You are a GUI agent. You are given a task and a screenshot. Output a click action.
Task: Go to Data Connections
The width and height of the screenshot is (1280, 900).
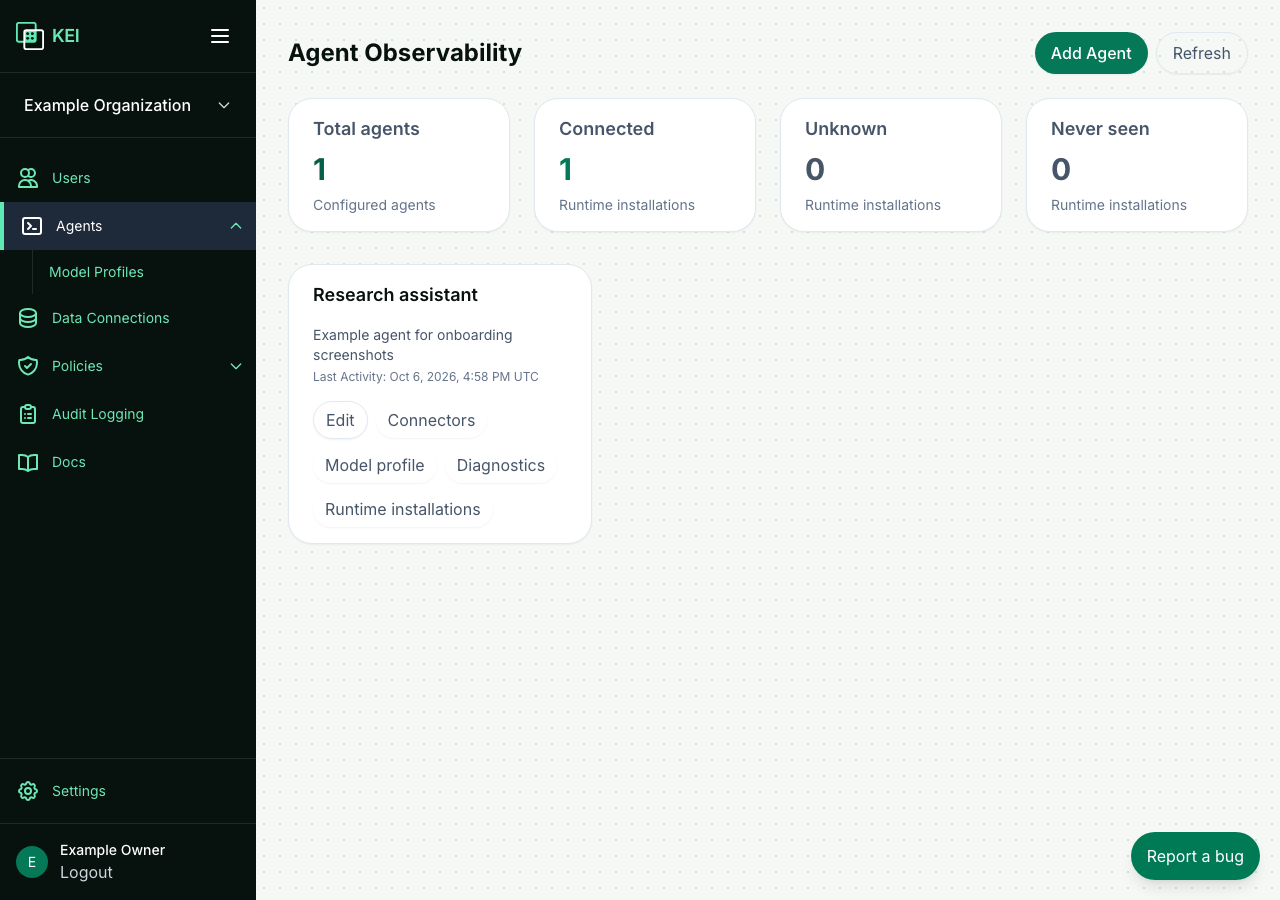tap(128, 318)
